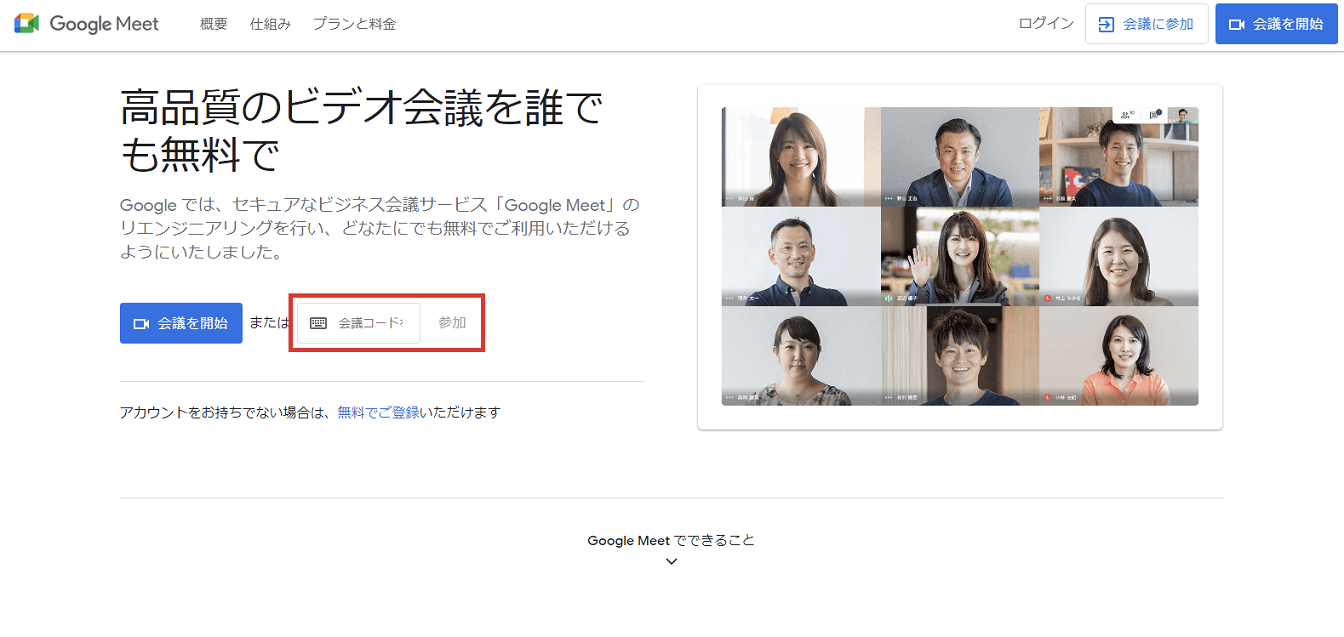Open the 概要 navigation item
The width and height of the screenshot is (1344, 637).
[212, 23]
